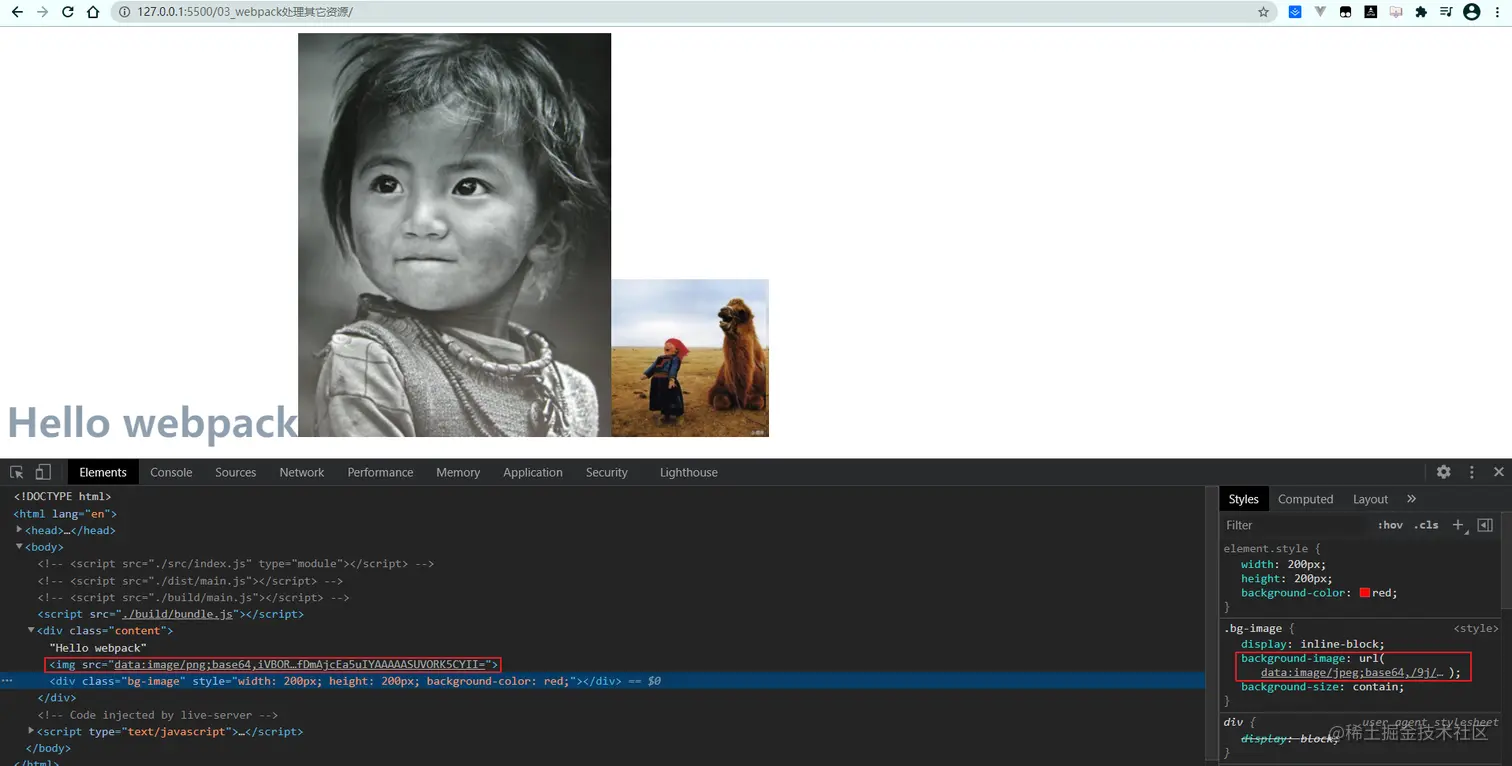Image resolution: width=1512 pixels, height=766 pixels.
Task: Click the browser home icon
Action: [91, 11]
